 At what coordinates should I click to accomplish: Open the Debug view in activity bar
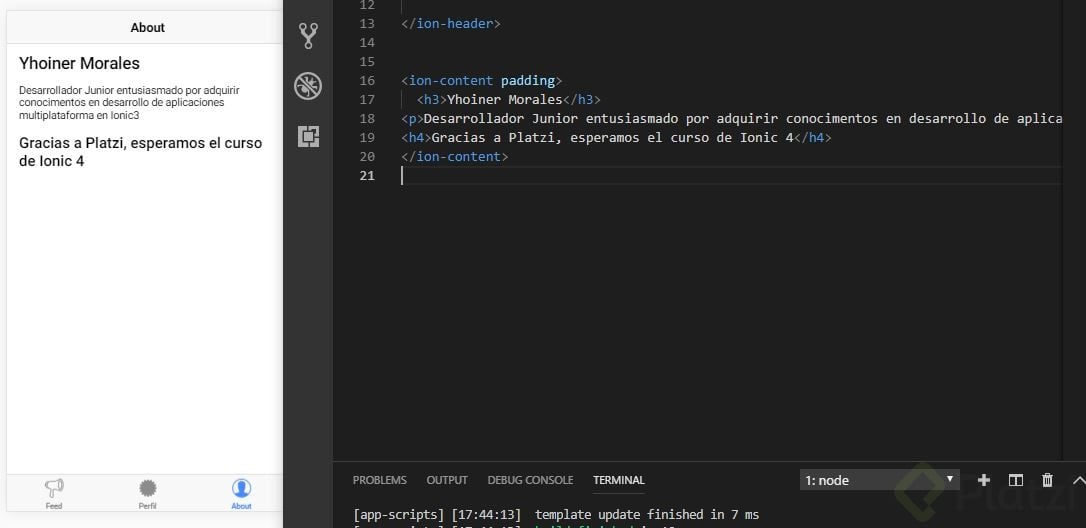[308, 86]
